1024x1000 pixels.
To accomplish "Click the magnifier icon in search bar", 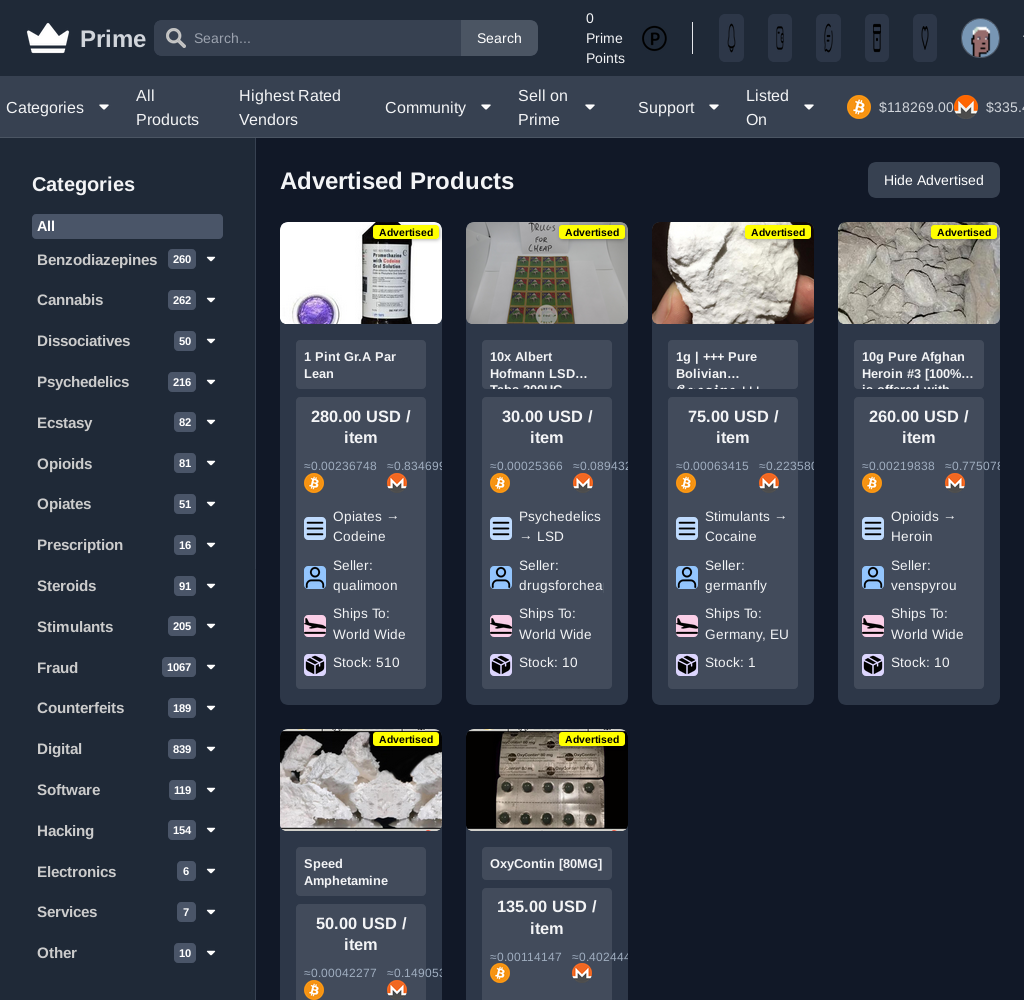I will [175, 38].
